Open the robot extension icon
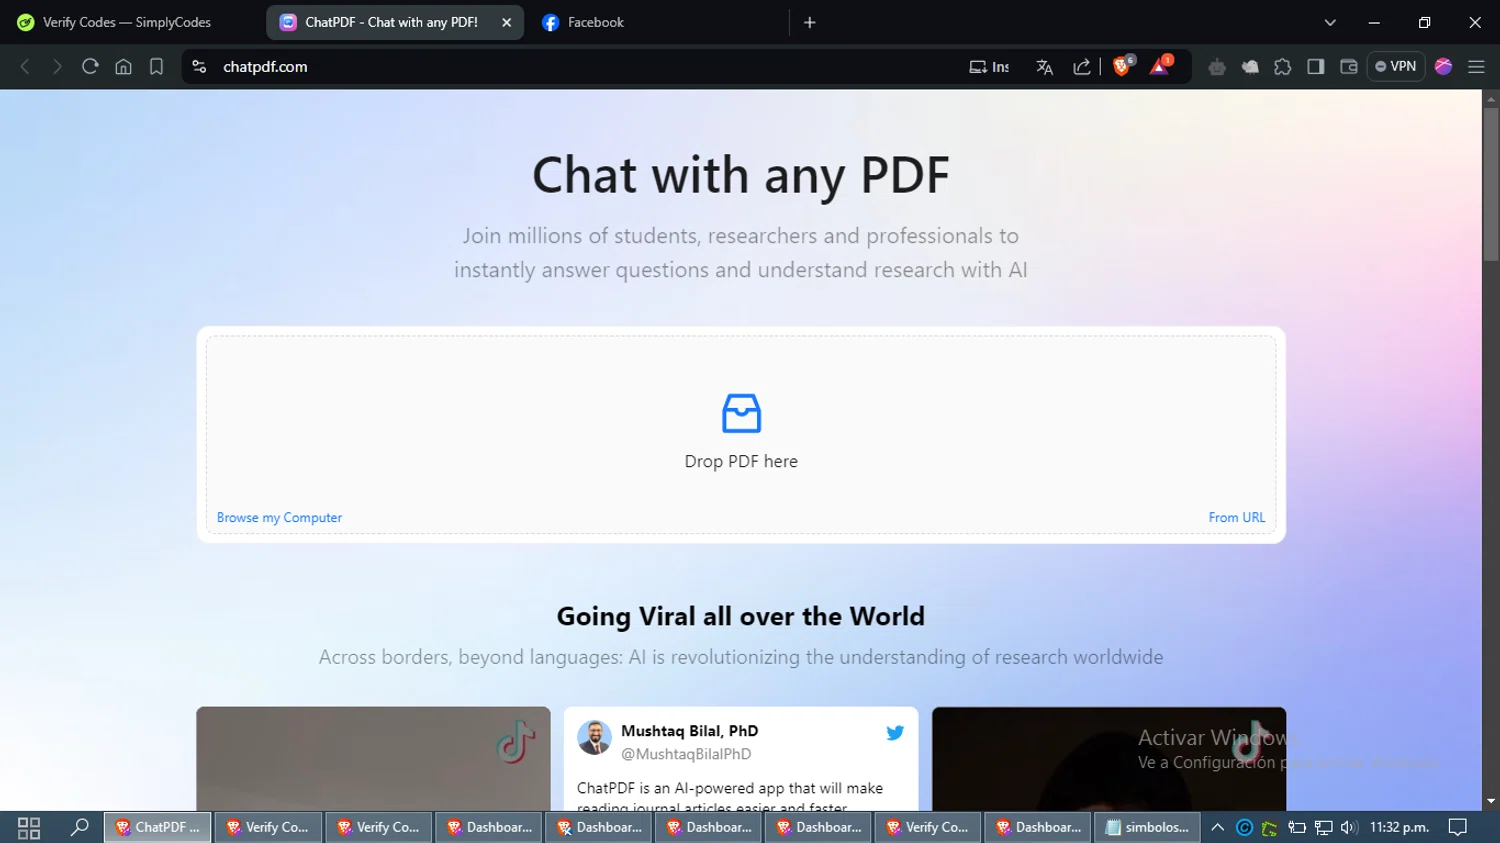1500x843 pixels. (1217, 67)
